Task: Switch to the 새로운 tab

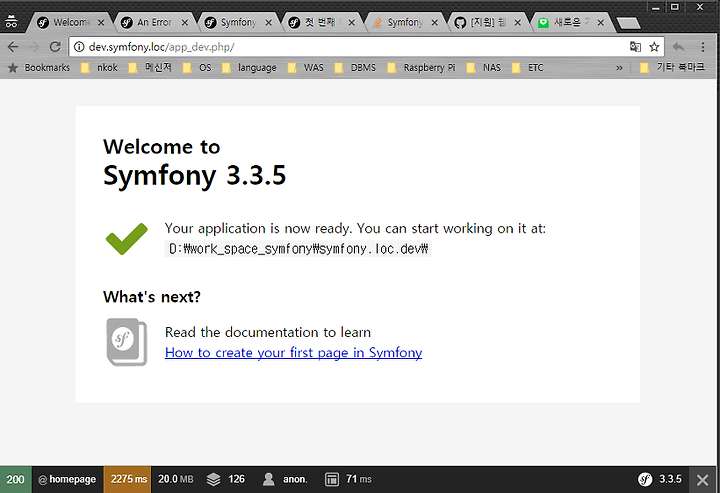Action: [571, 22]
